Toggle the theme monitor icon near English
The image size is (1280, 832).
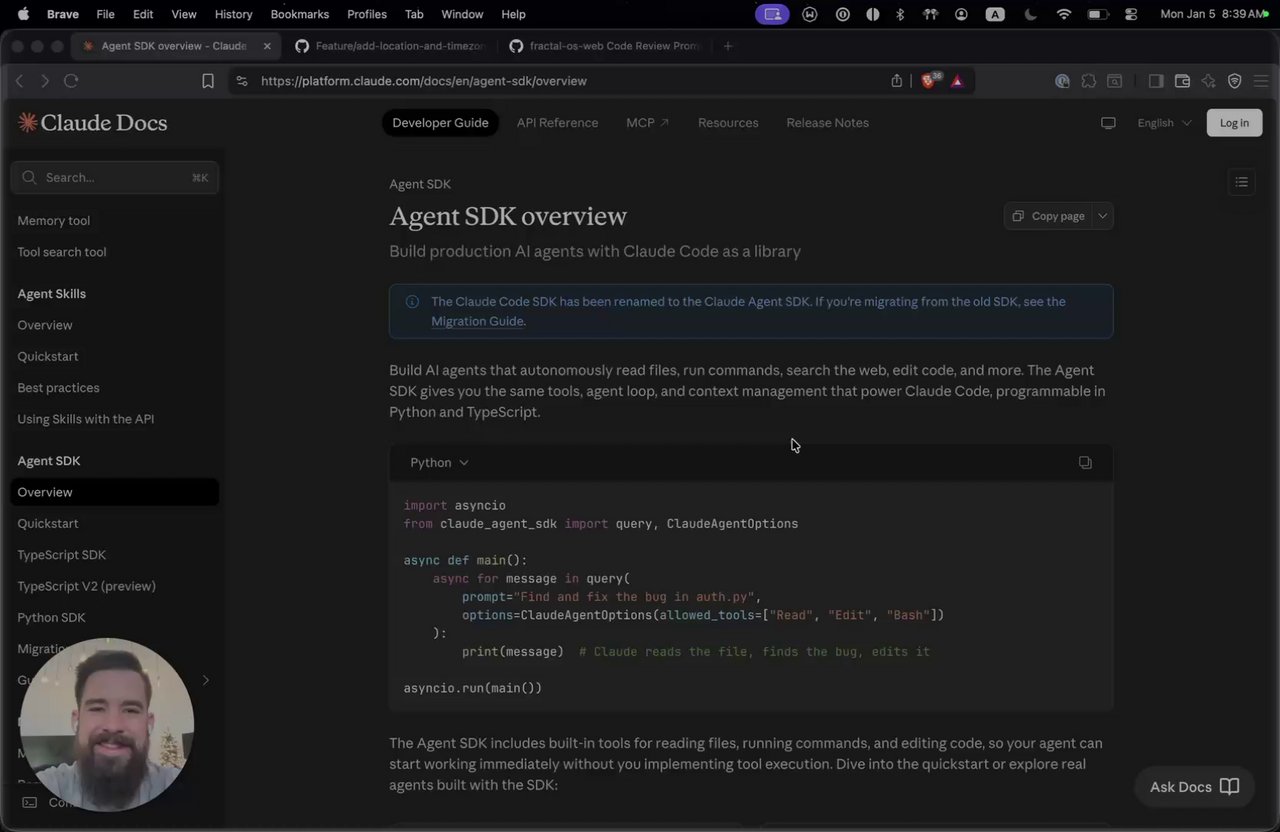pyautogui.click(x=1108, y=123)
